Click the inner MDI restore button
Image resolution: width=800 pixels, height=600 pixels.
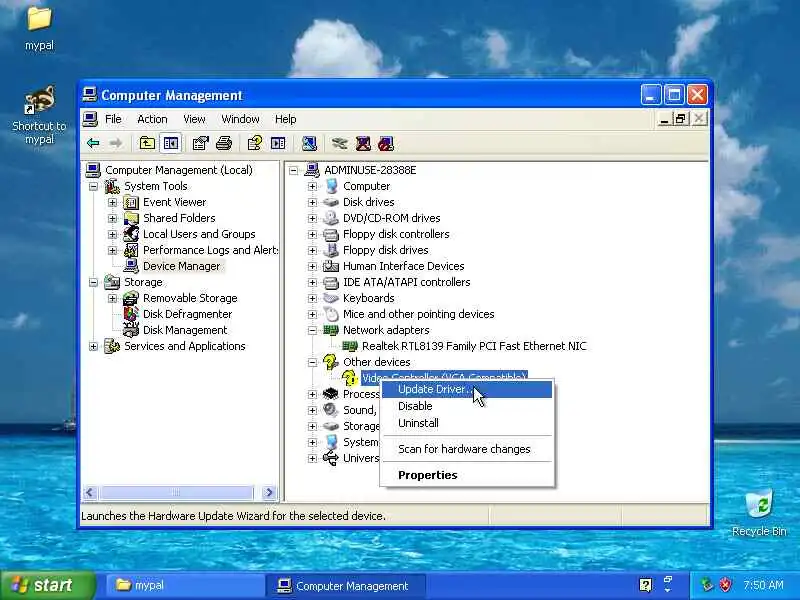pyautogui.click(x=681, y=119)
